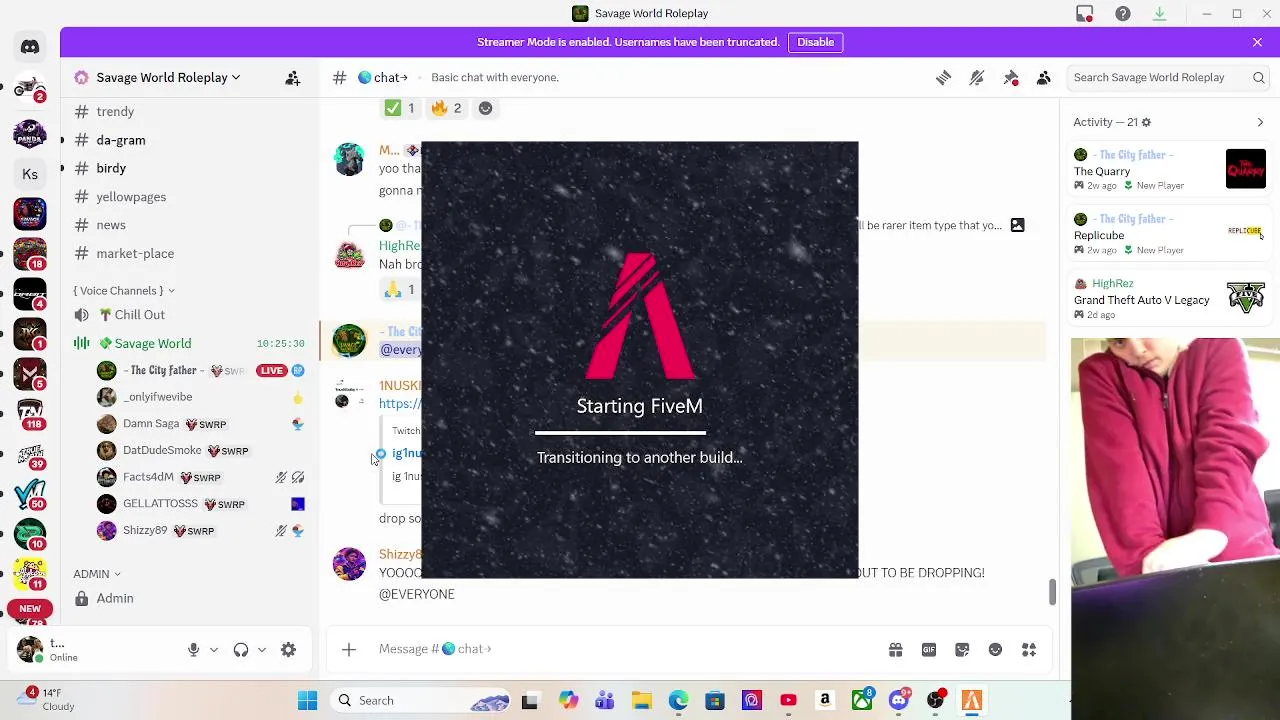
Task: Collapse the Voice Channels category
Action: pyautogui.click(x=123, y=291)
